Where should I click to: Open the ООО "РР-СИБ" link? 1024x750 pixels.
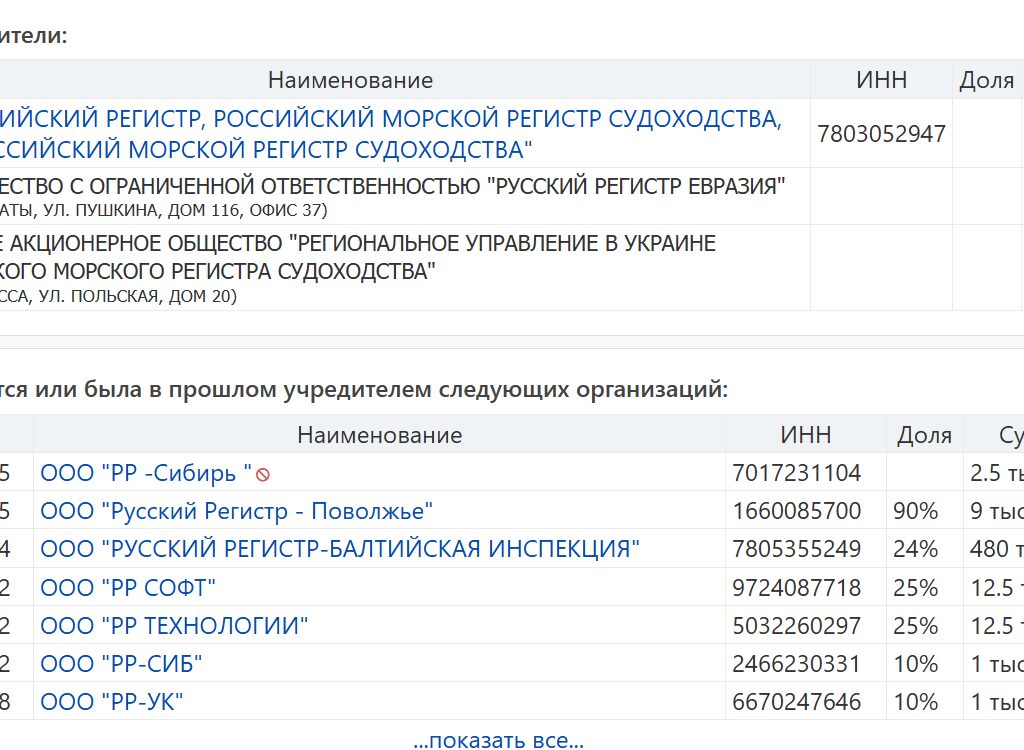click(121, 664)
